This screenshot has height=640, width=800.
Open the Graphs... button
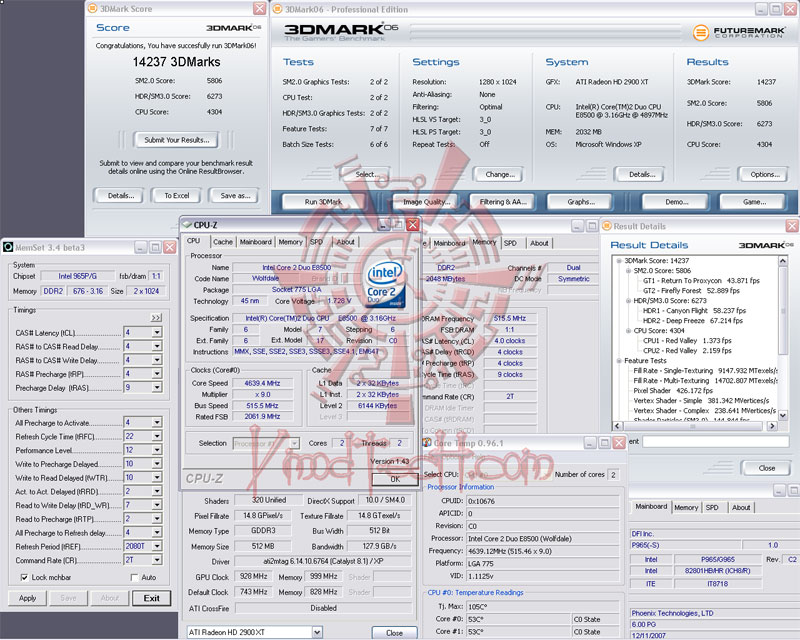(581, 202)
